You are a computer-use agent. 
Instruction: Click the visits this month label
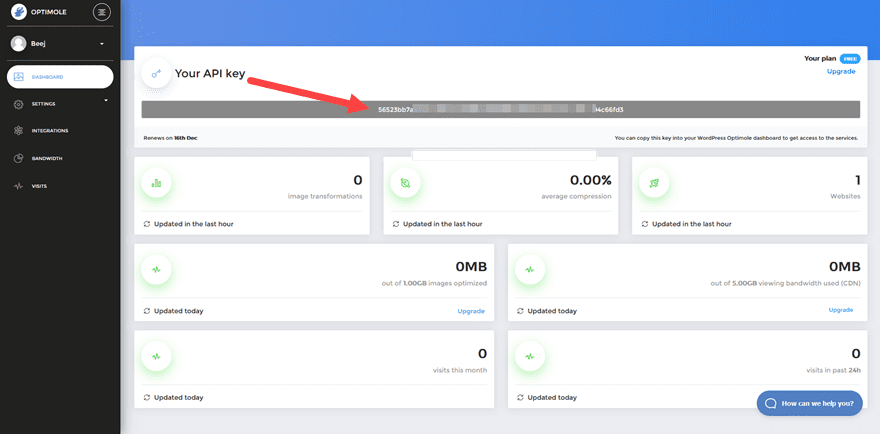pyautogui.click(x=460, y=370)
